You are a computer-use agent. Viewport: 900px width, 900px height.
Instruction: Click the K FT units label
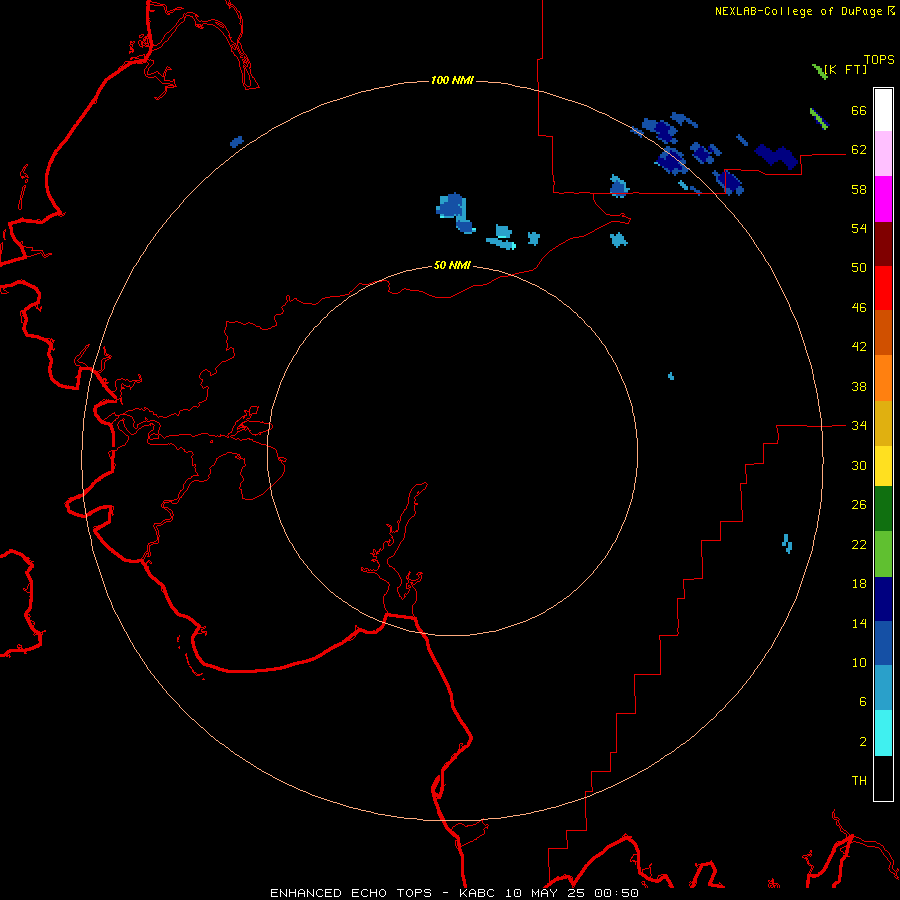click(x=846, y=69)
